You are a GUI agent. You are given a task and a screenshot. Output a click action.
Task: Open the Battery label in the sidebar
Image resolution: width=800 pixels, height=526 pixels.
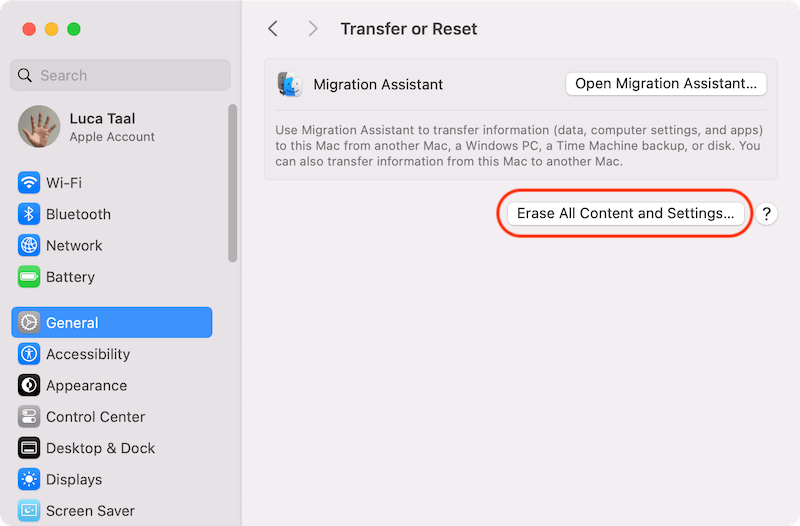[x=70, y=277]
